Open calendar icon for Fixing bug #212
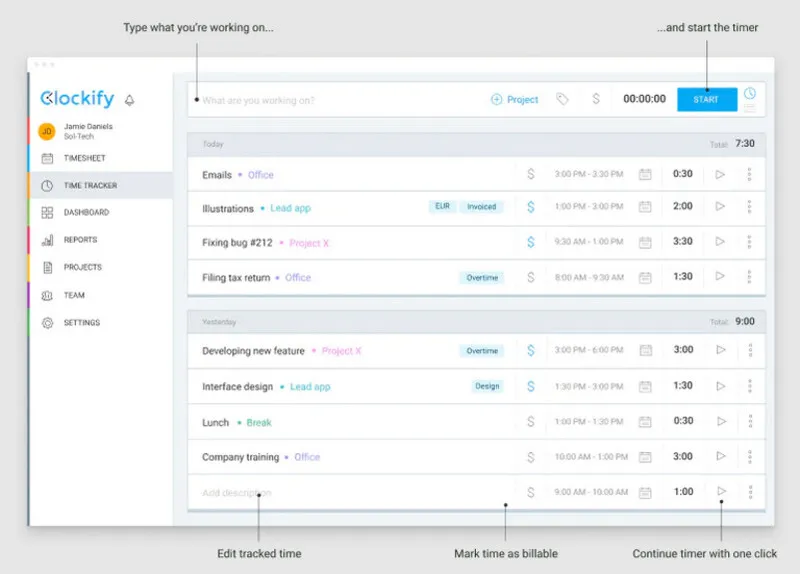Viewport: 800px width, 574px height. (x=645, y=242)
